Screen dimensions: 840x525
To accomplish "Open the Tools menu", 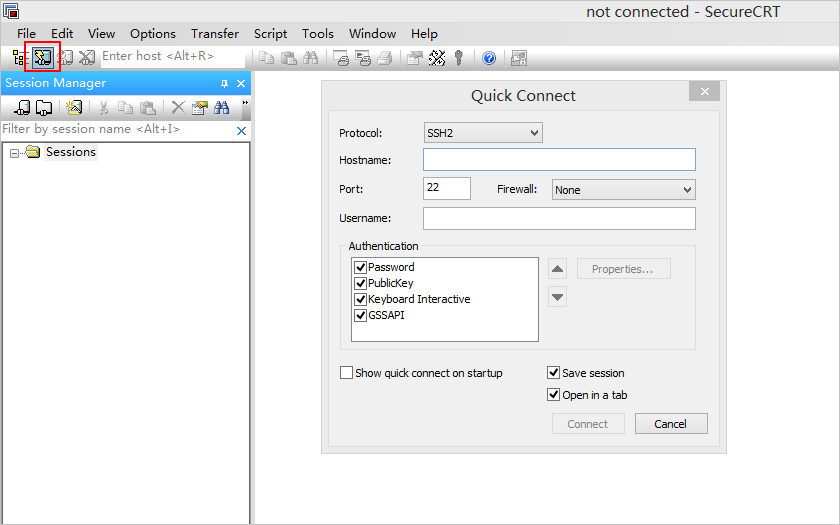I will tap(318, 34).
